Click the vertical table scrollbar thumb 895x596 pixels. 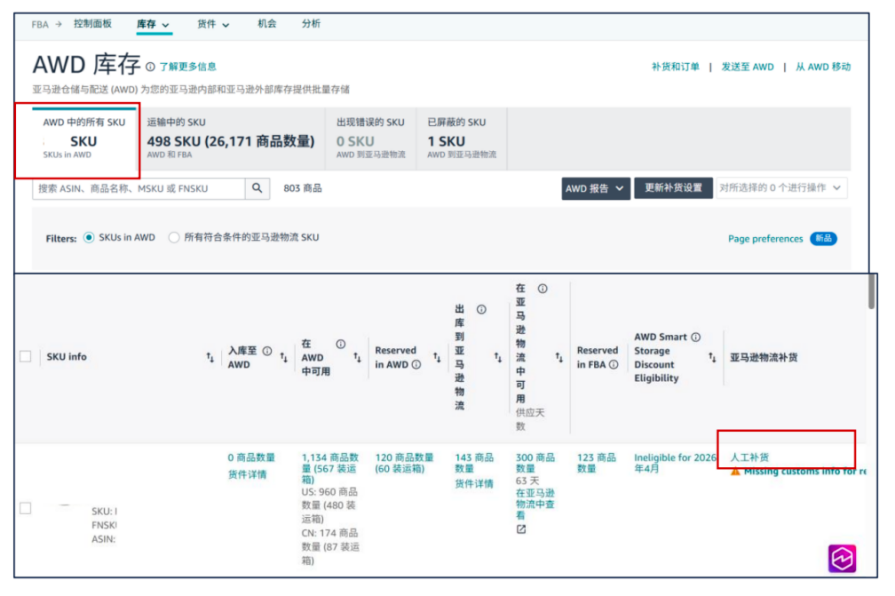(871, 291)
